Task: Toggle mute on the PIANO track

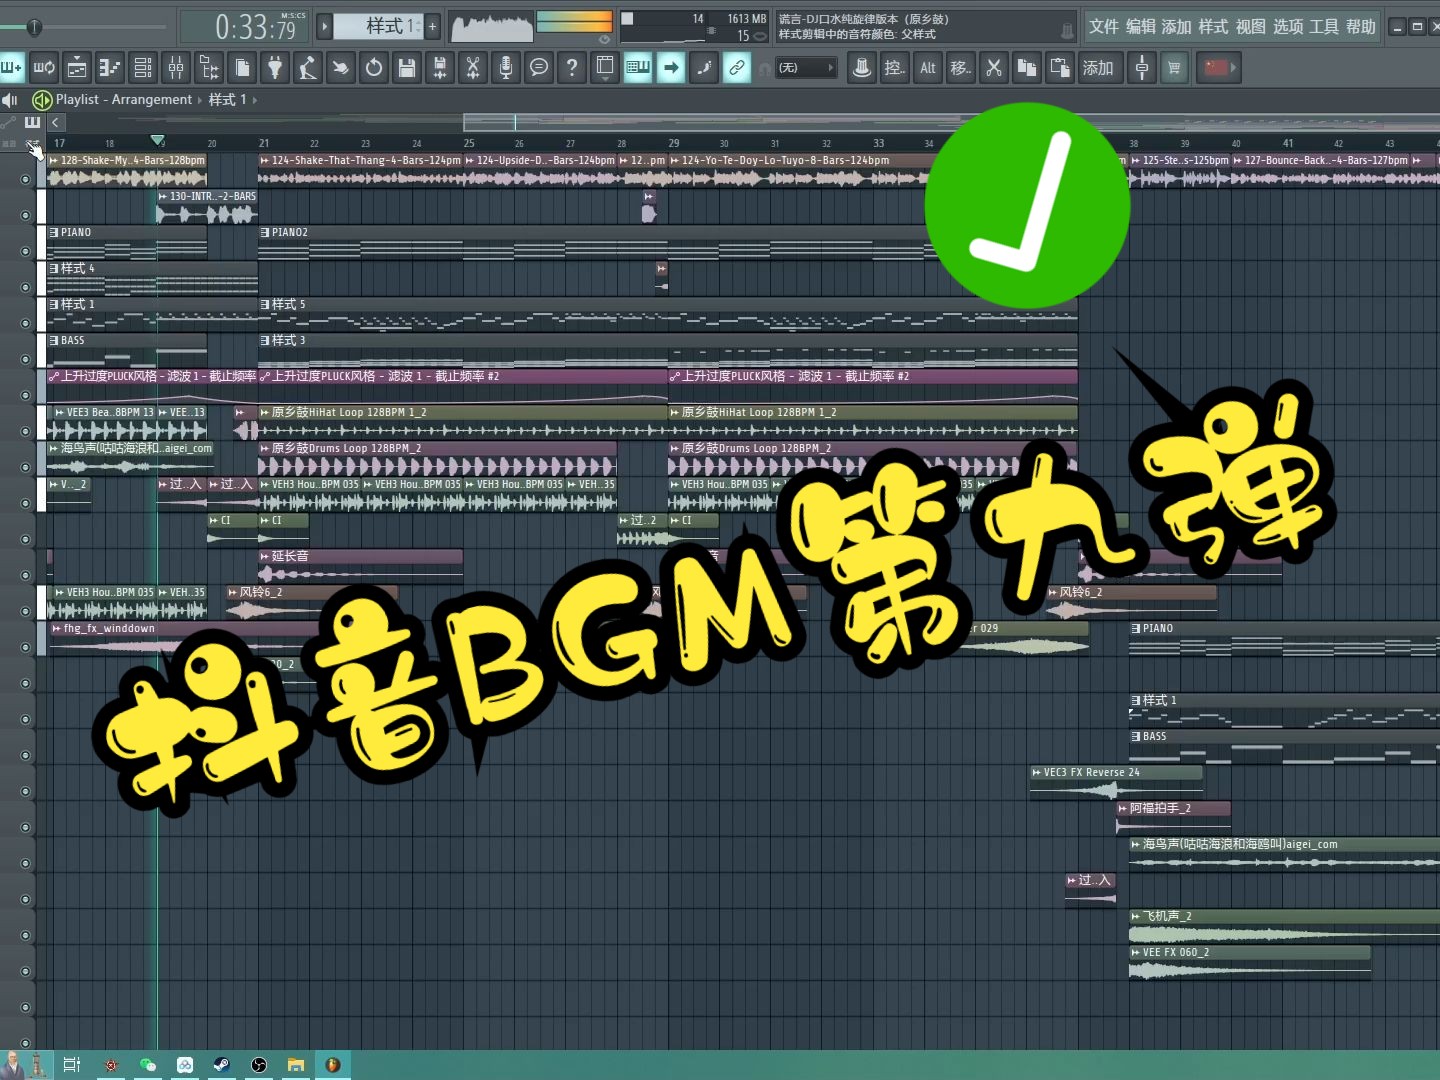Action: (25, 251)
